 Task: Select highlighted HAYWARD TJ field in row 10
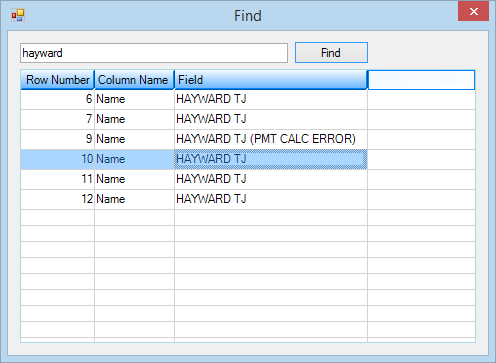(x=271, y=159)
